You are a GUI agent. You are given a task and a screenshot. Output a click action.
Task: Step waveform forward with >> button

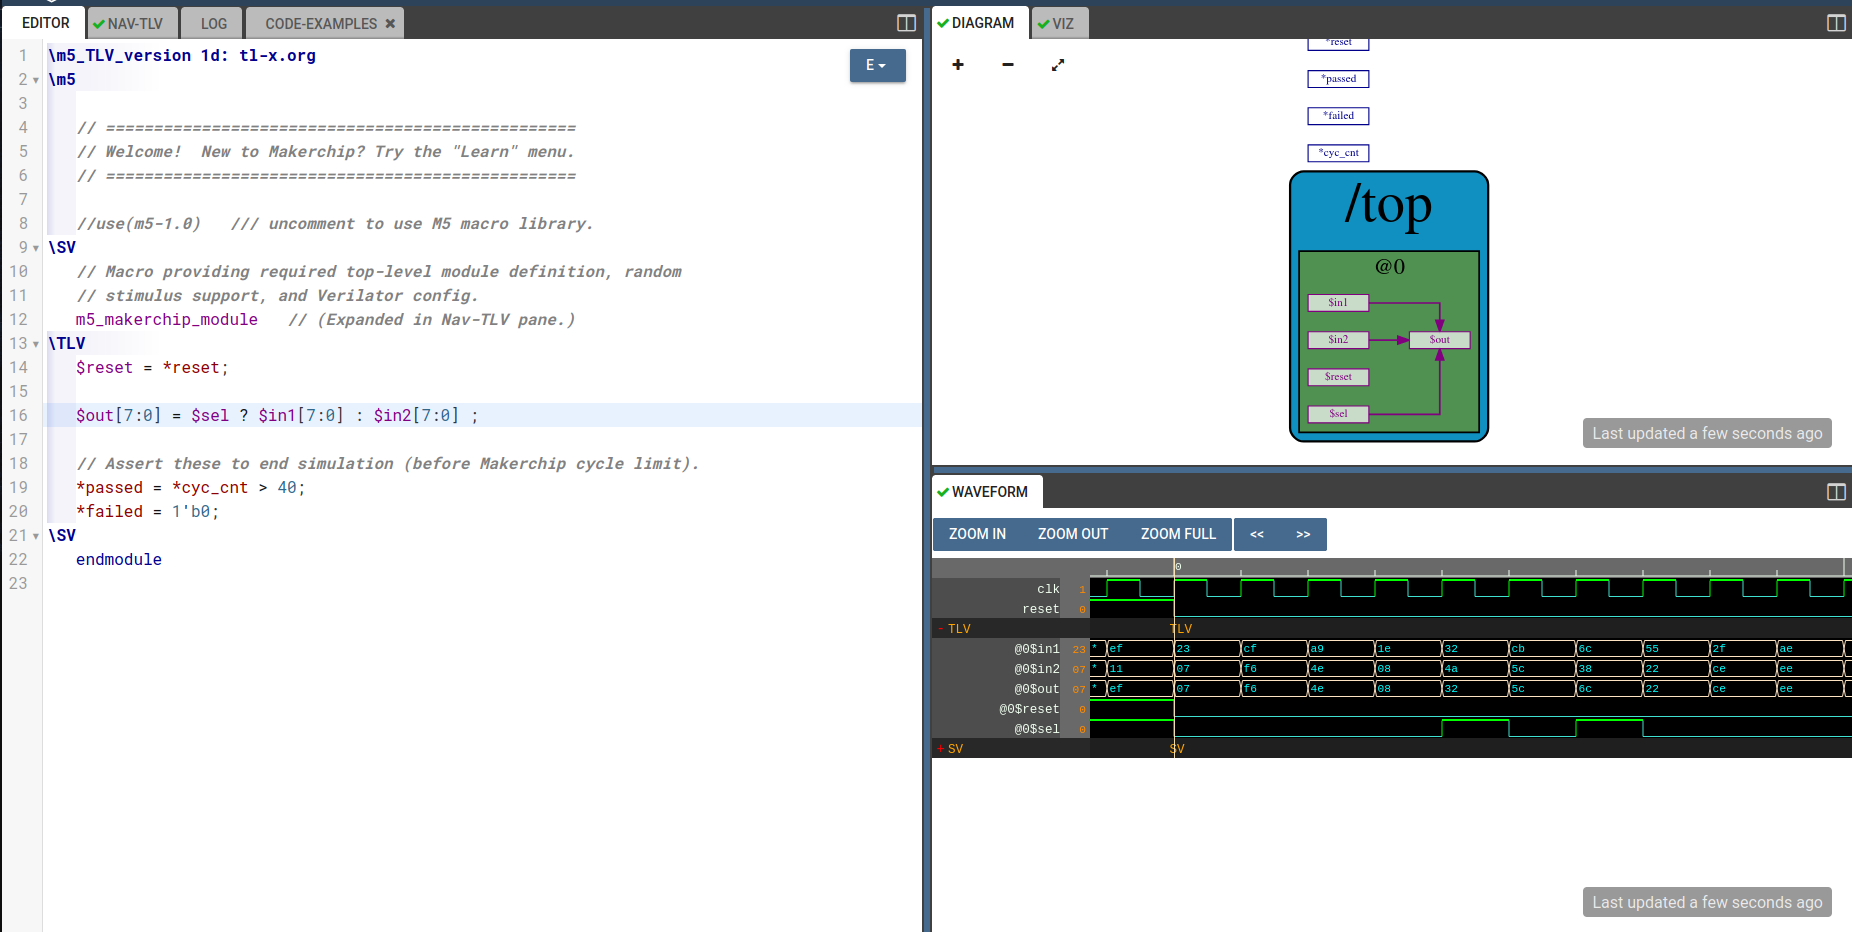[1303, 534]
